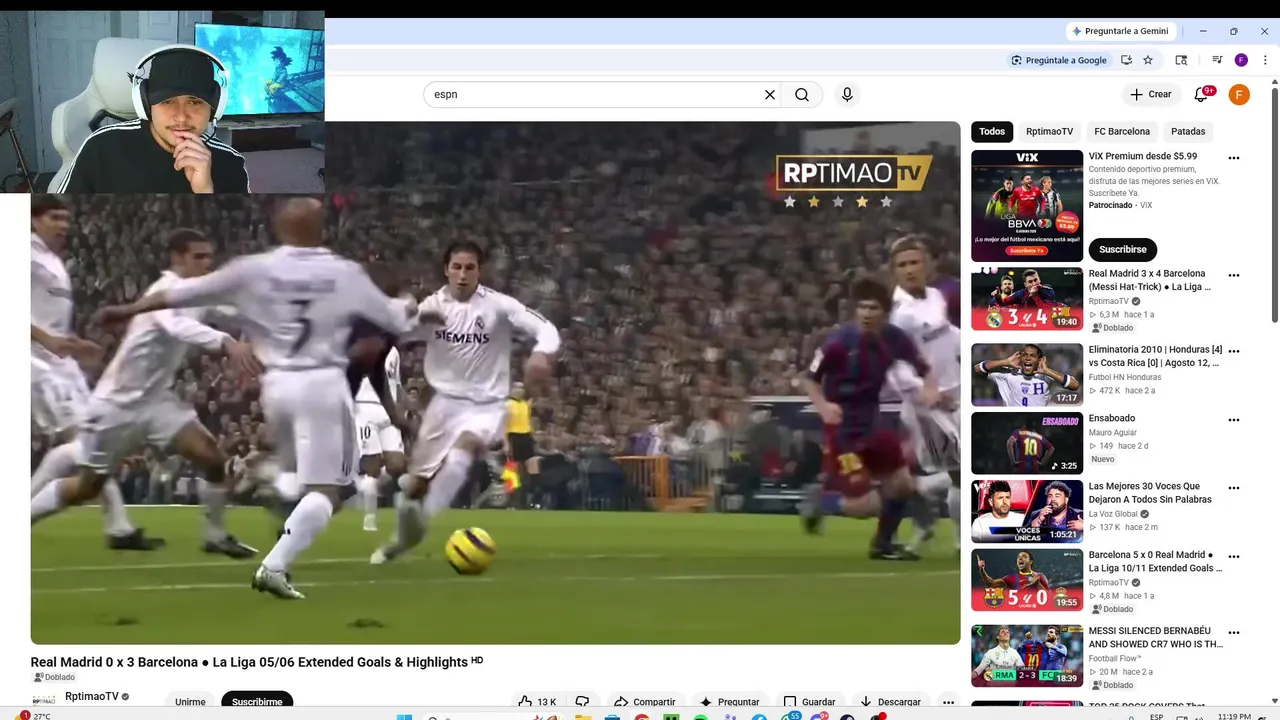Click Preguntar button below video
This screenshot has width=1280, height=720.
(x=729, y=702)
